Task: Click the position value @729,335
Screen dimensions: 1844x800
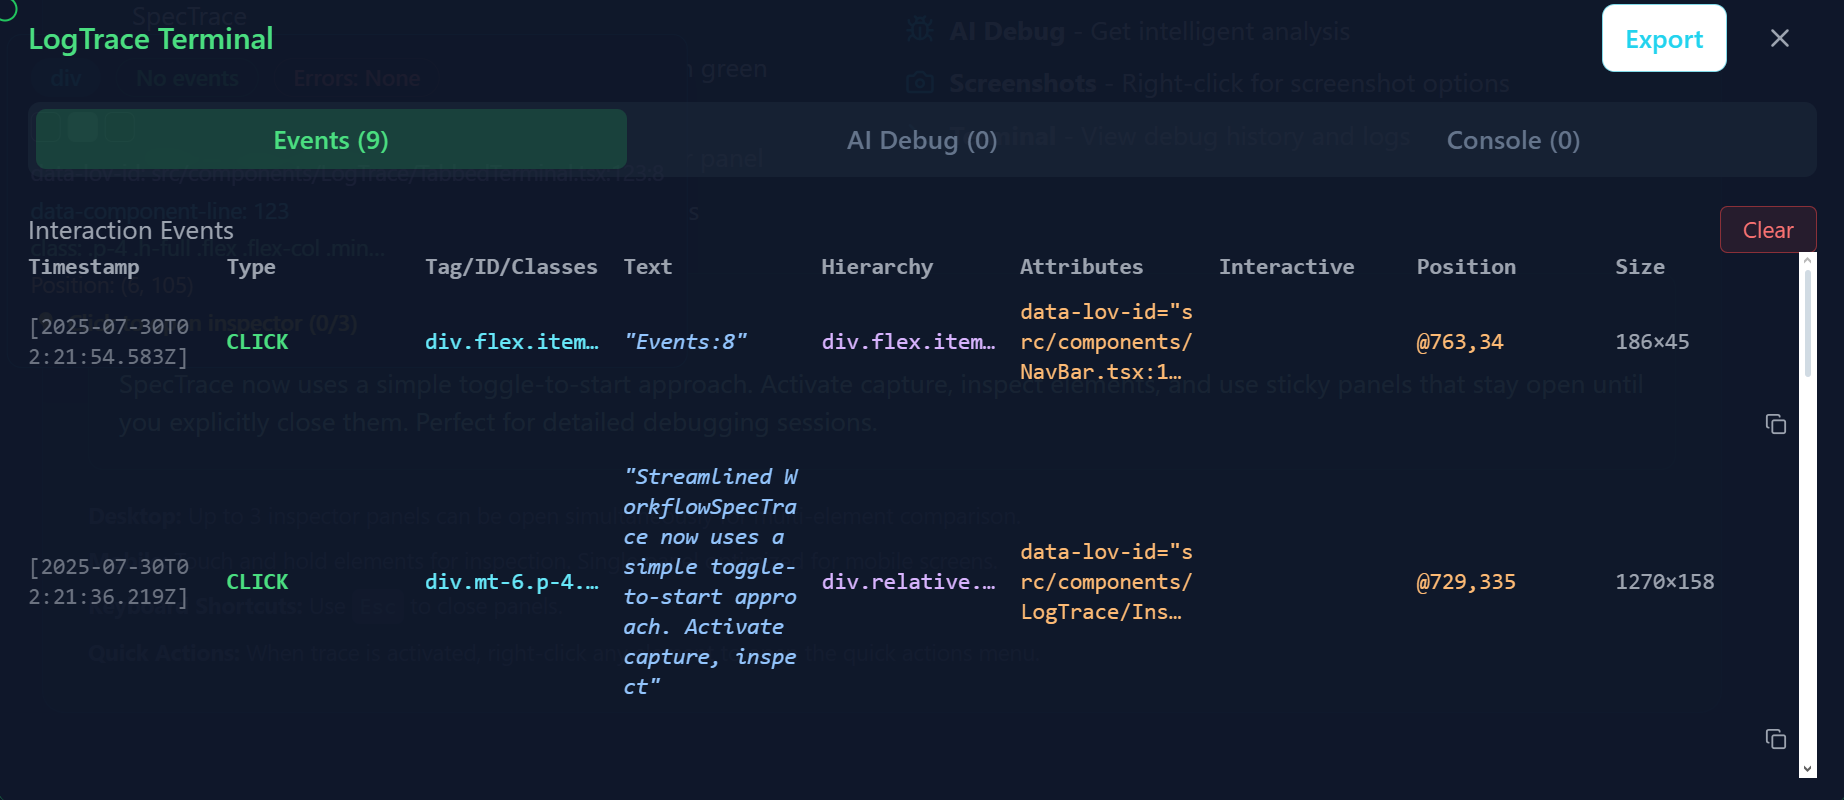Action: 1466,582
